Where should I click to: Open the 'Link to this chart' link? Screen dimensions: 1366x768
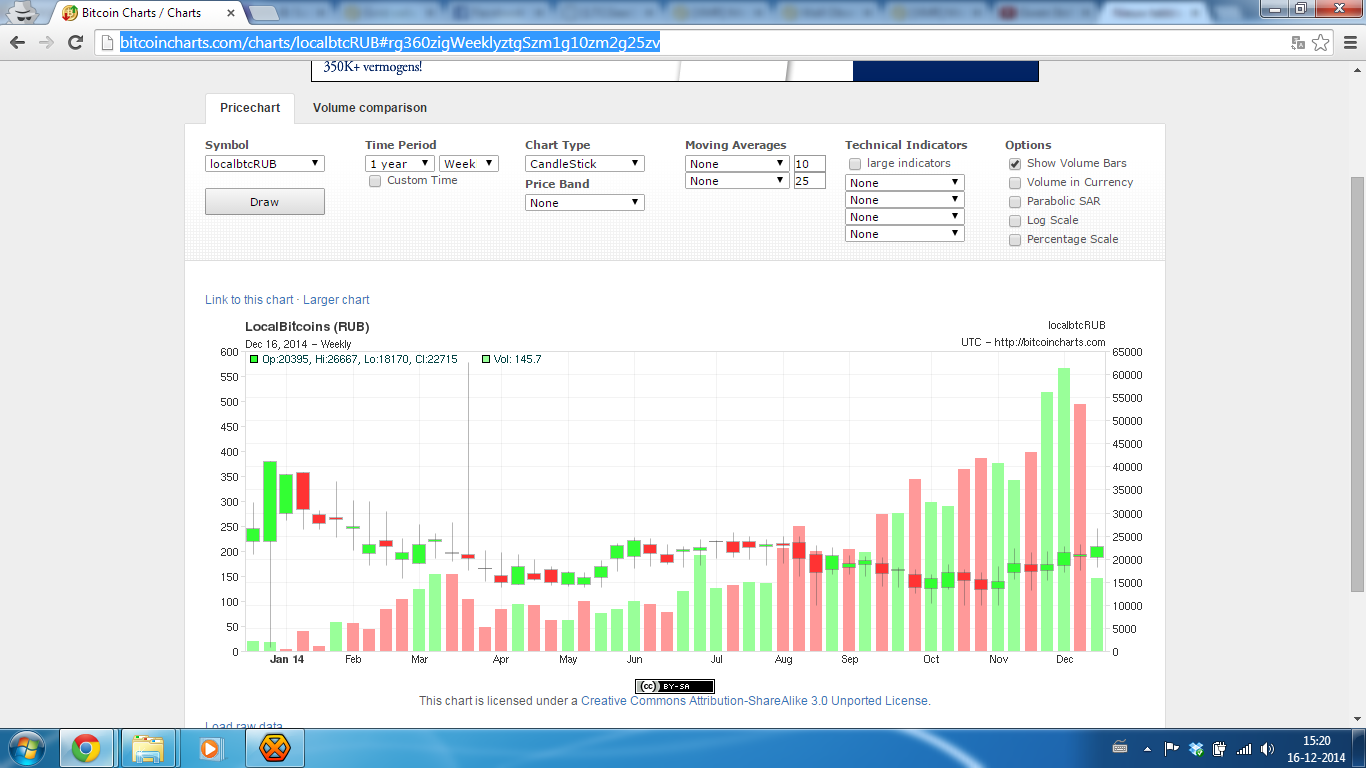point(250,300)
